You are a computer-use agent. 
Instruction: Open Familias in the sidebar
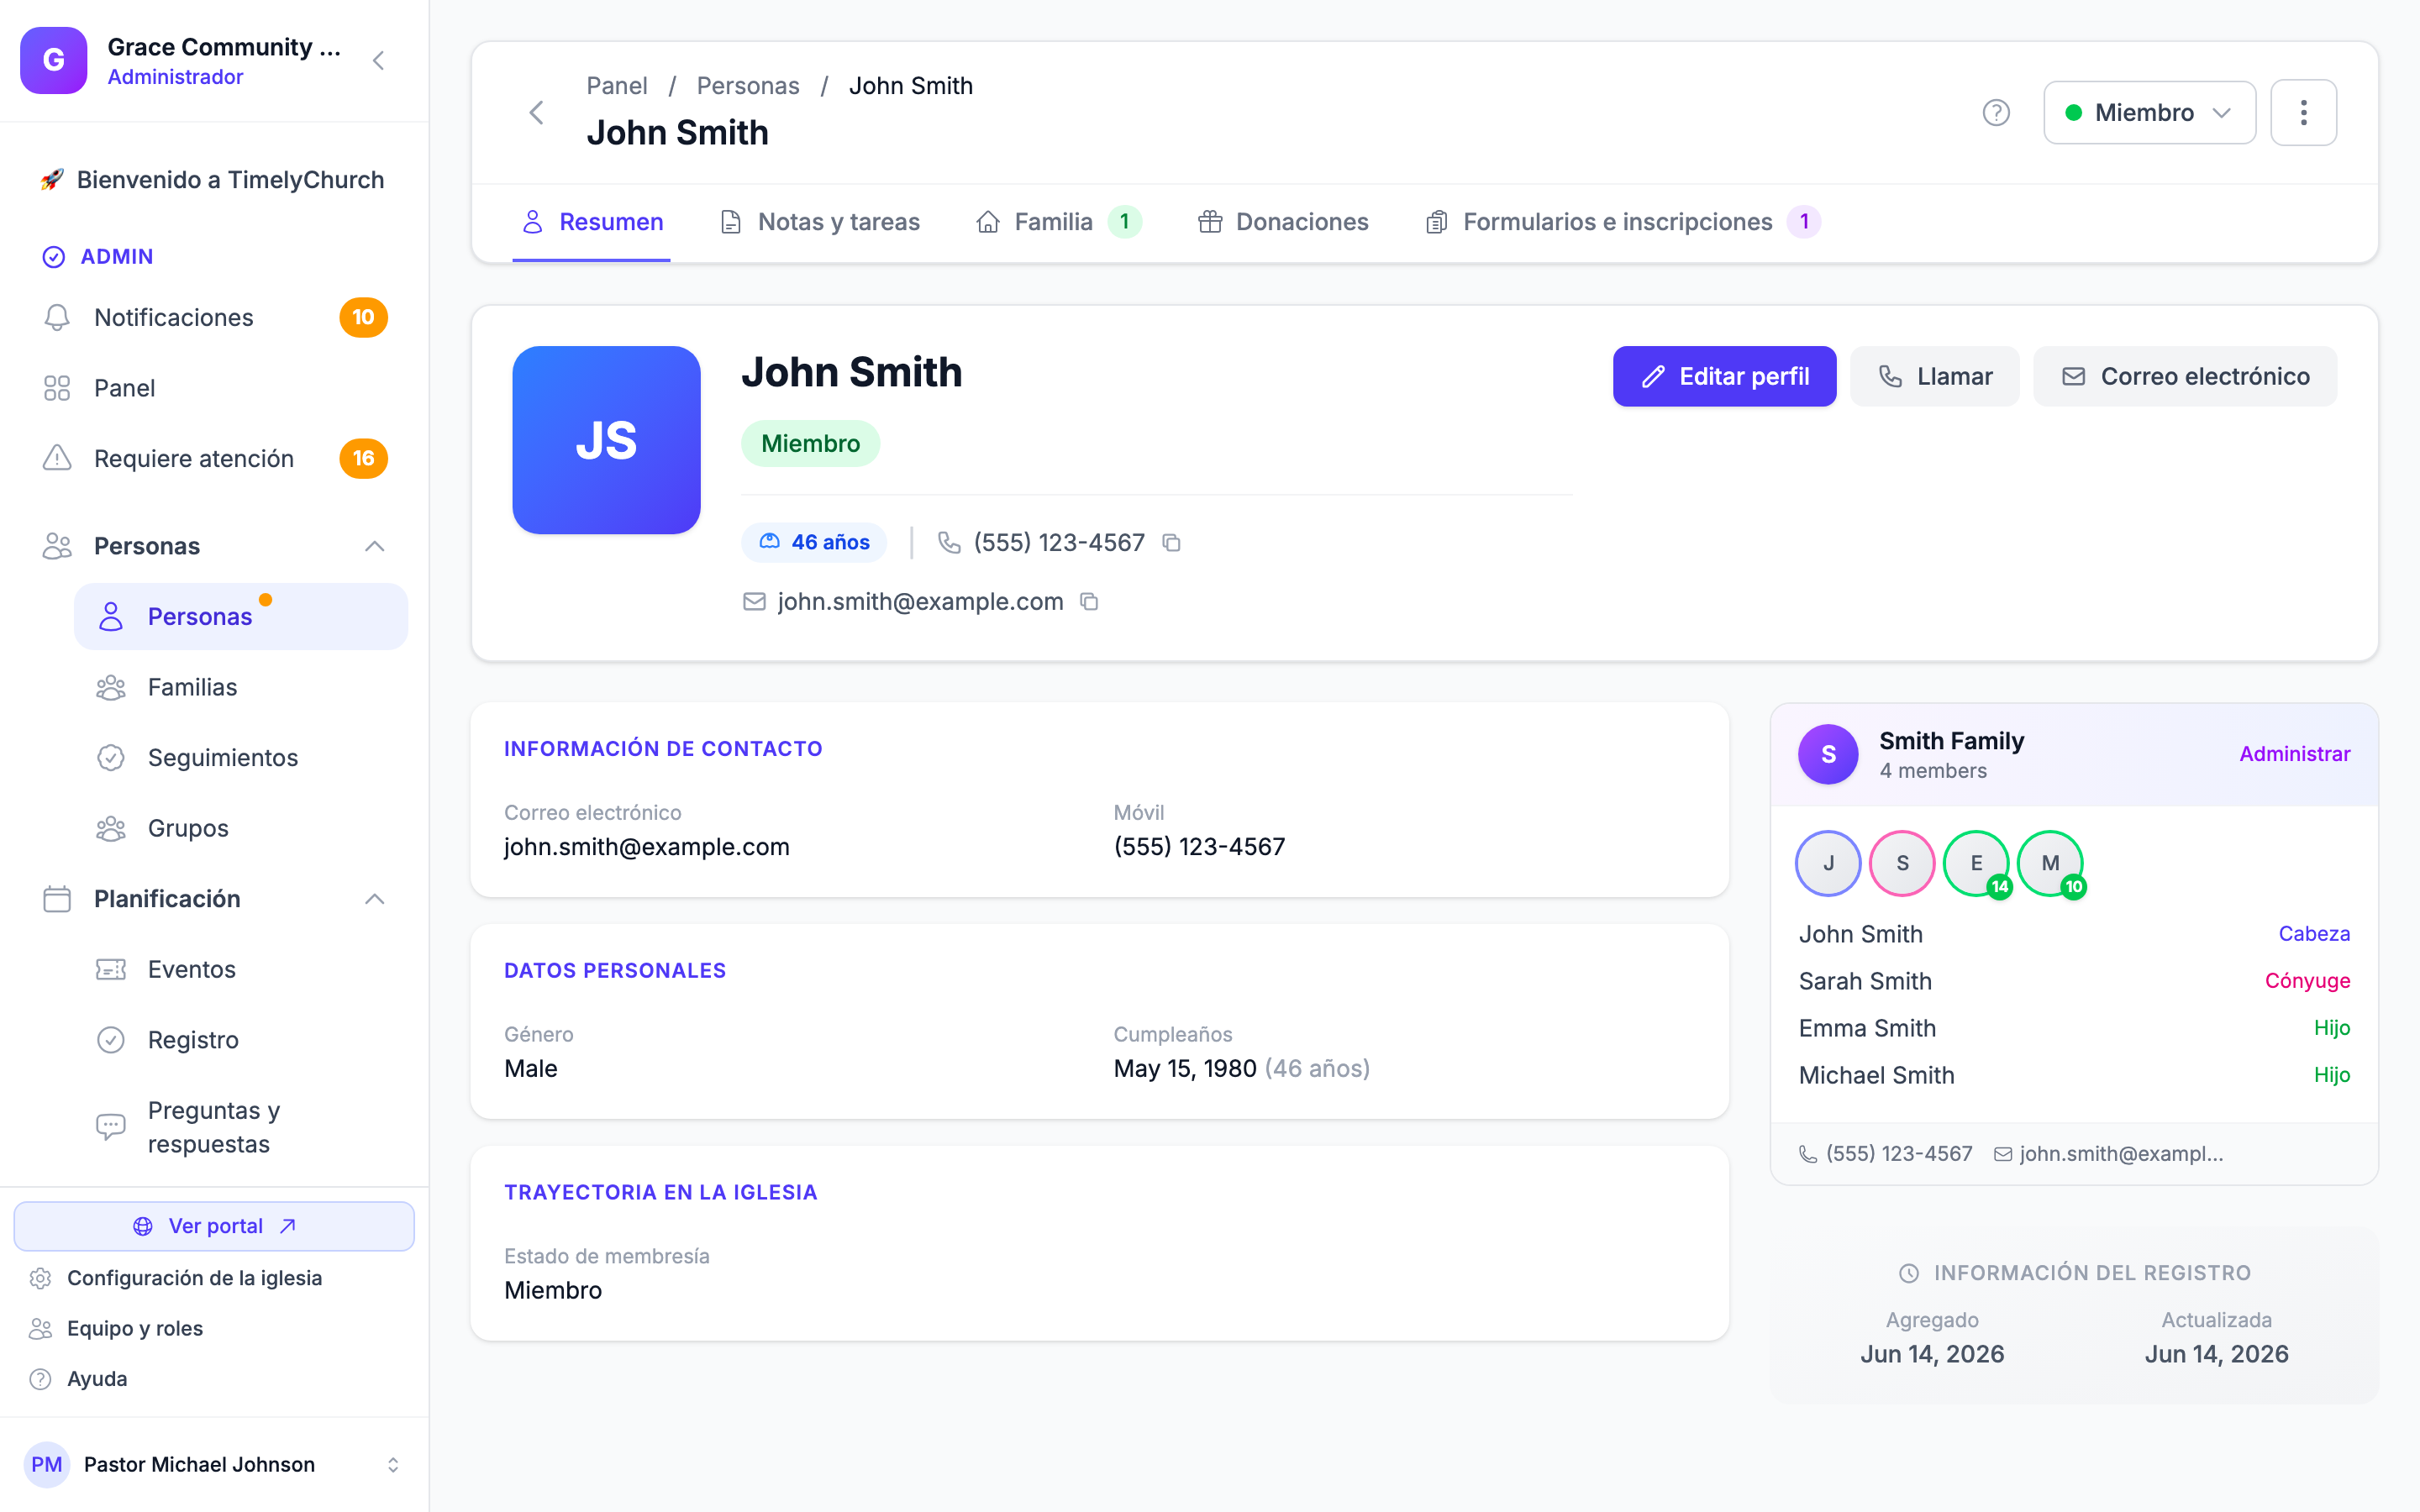(x=241, y=688)
